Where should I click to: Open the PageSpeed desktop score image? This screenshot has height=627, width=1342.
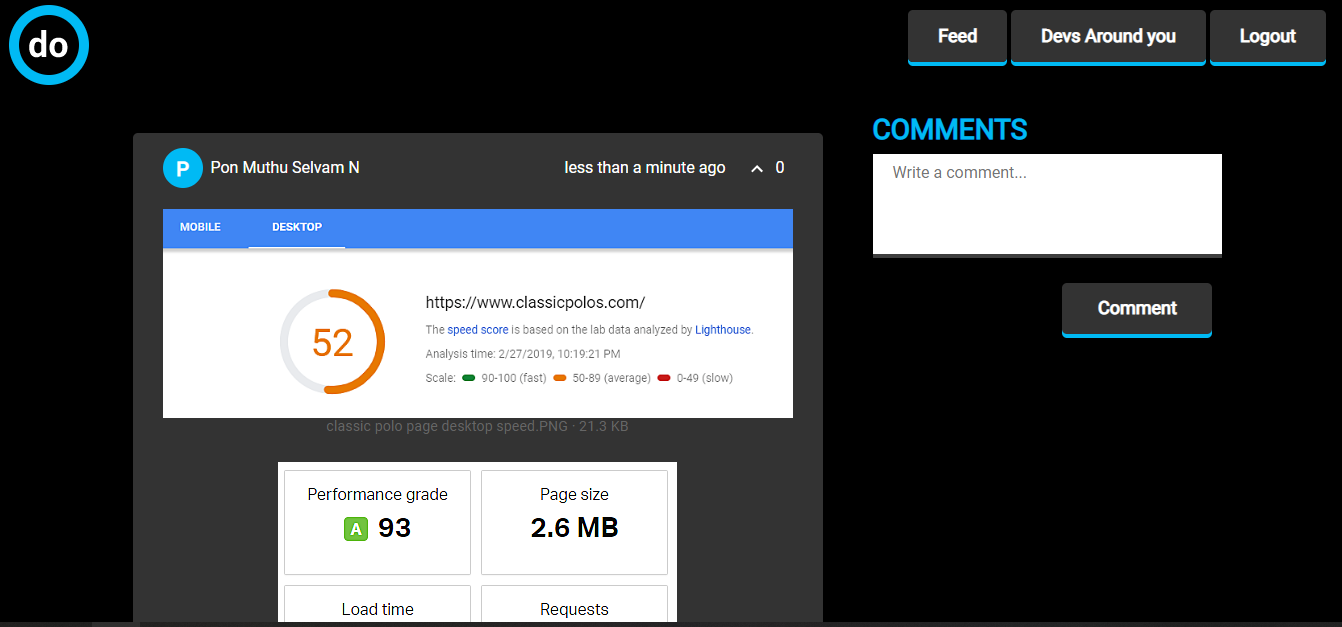478,313
